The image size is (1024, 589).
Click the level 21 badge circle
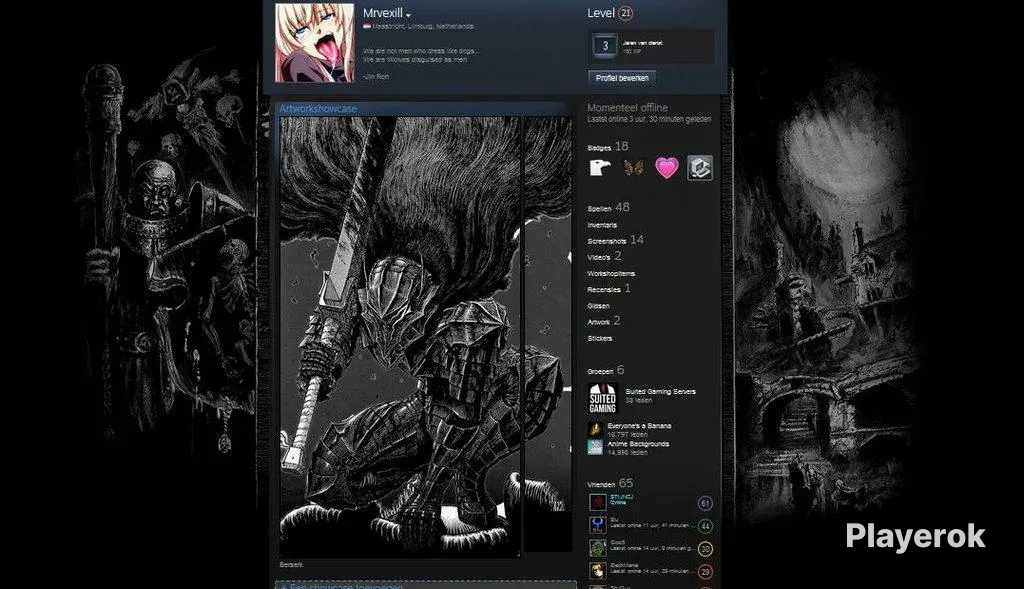coord(626,13)
